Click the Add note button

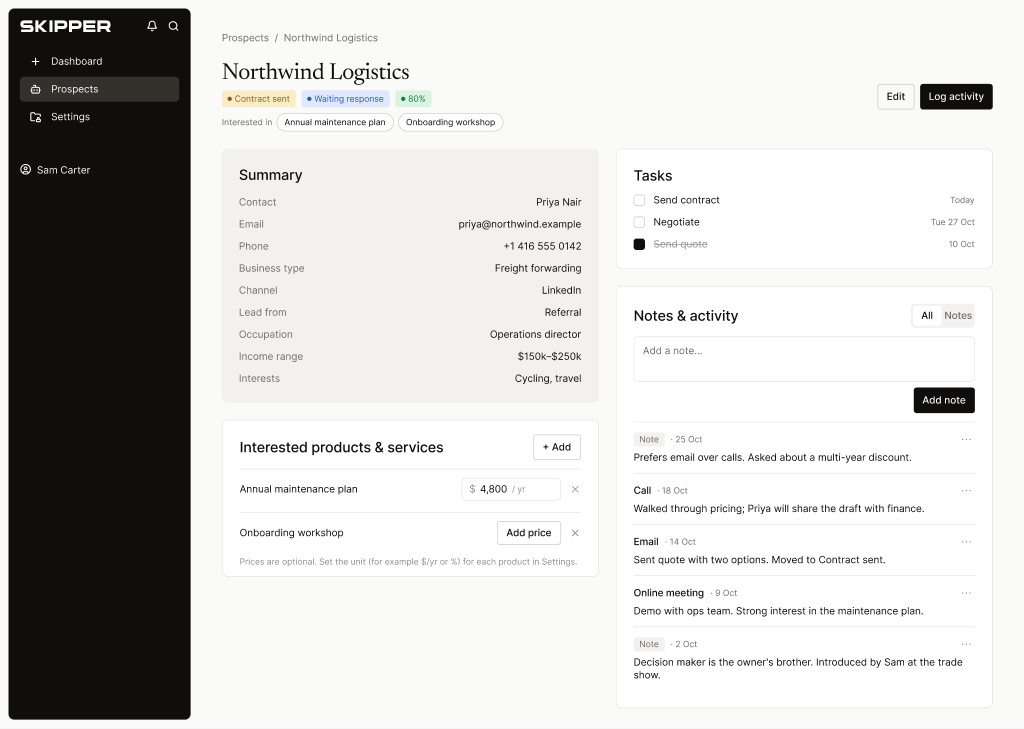tap(944, 400)
